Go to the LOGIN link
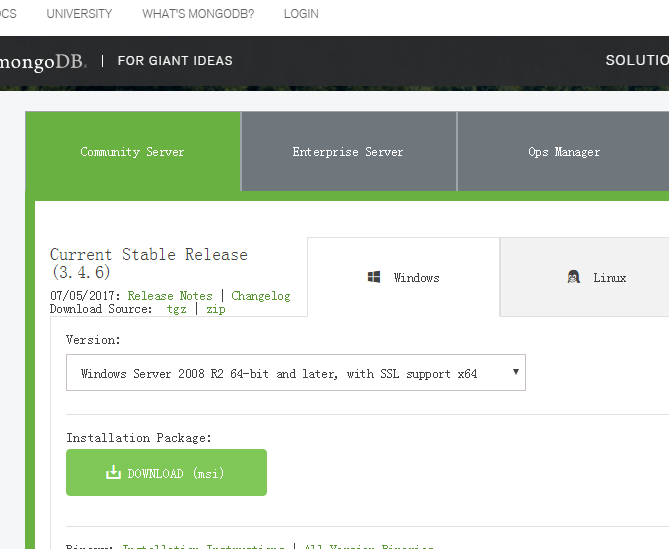 click(301, 14)
